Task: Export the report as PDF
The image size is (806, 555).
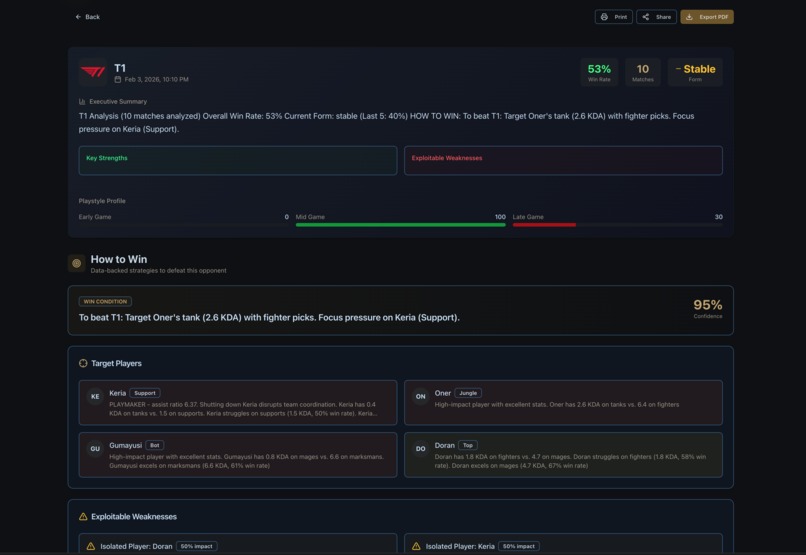Action: coord(707,17)
